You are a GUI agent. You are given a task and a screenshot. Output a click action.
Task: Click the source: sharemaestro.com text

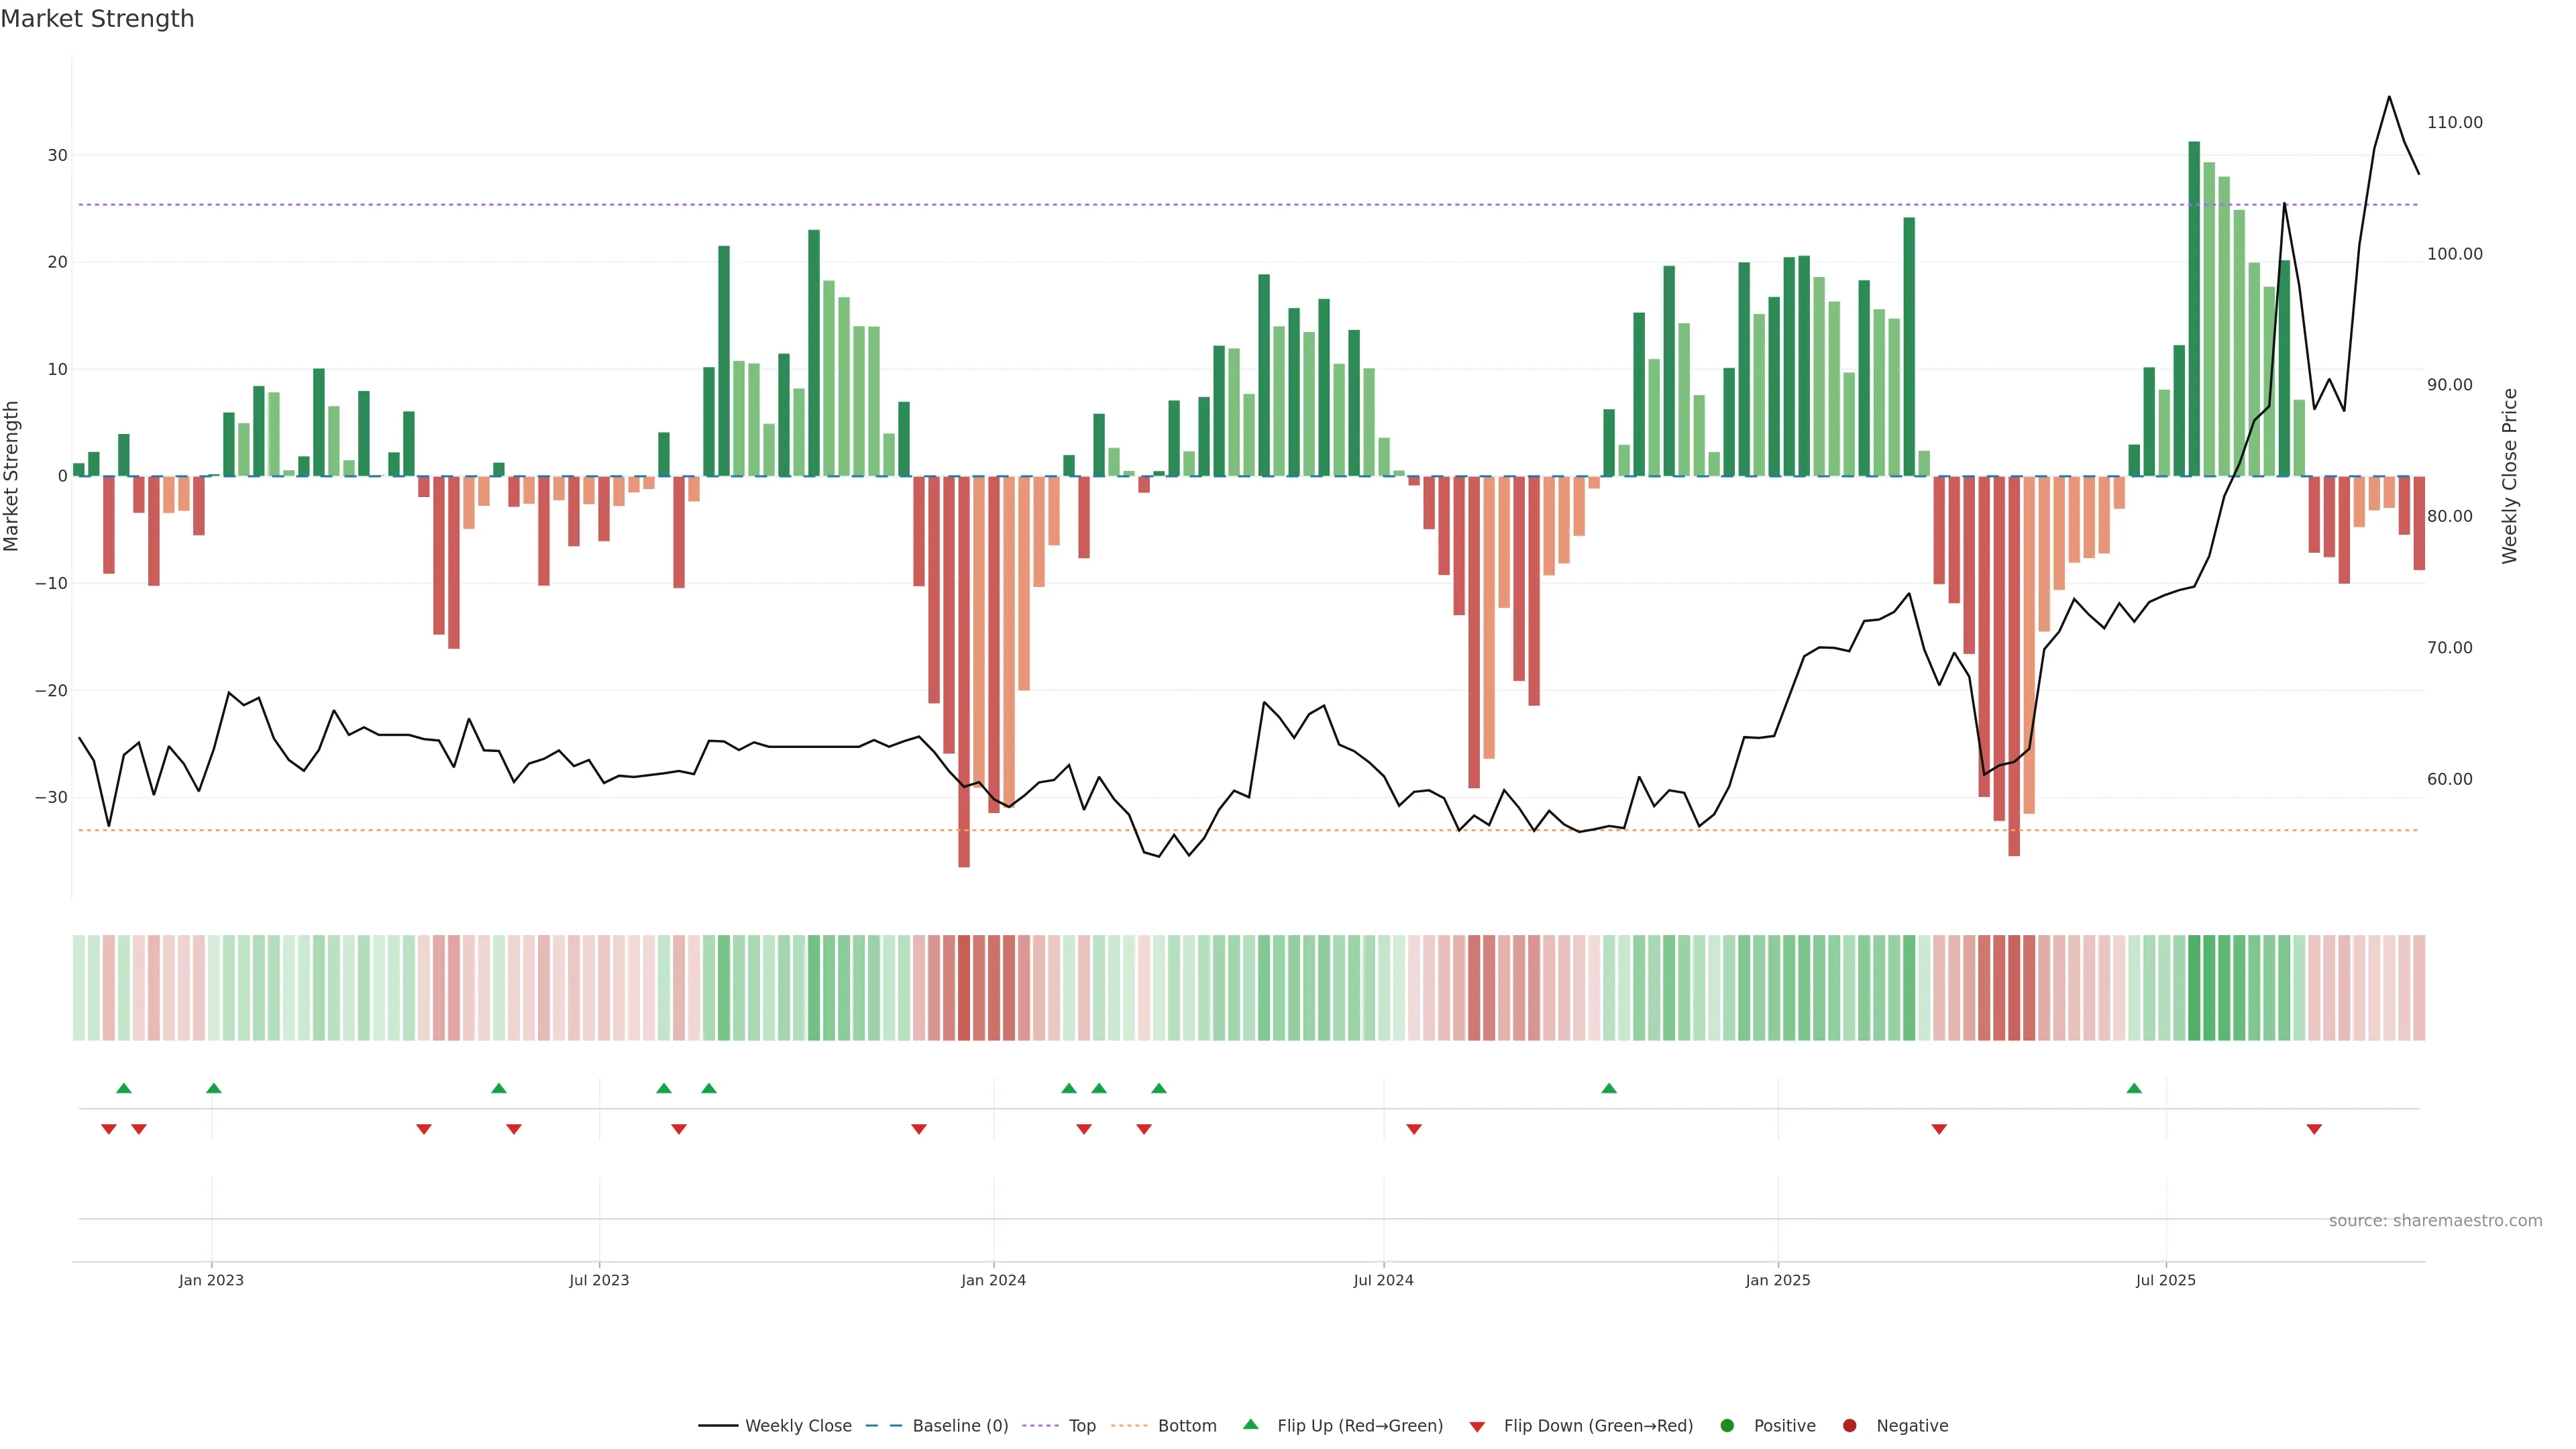pyautogui.click(x=2435, y=1220)
